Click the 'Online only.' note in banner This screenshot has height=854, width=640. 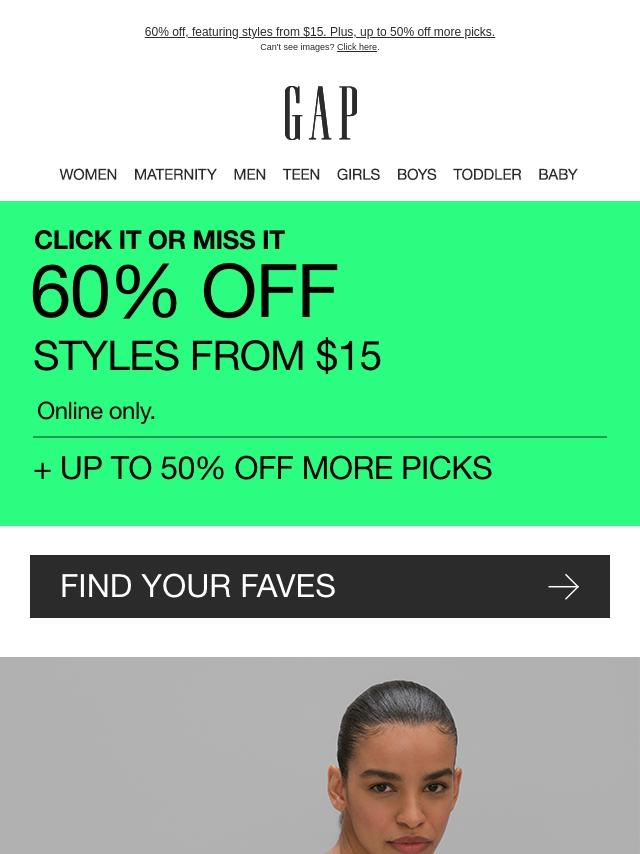96,411
